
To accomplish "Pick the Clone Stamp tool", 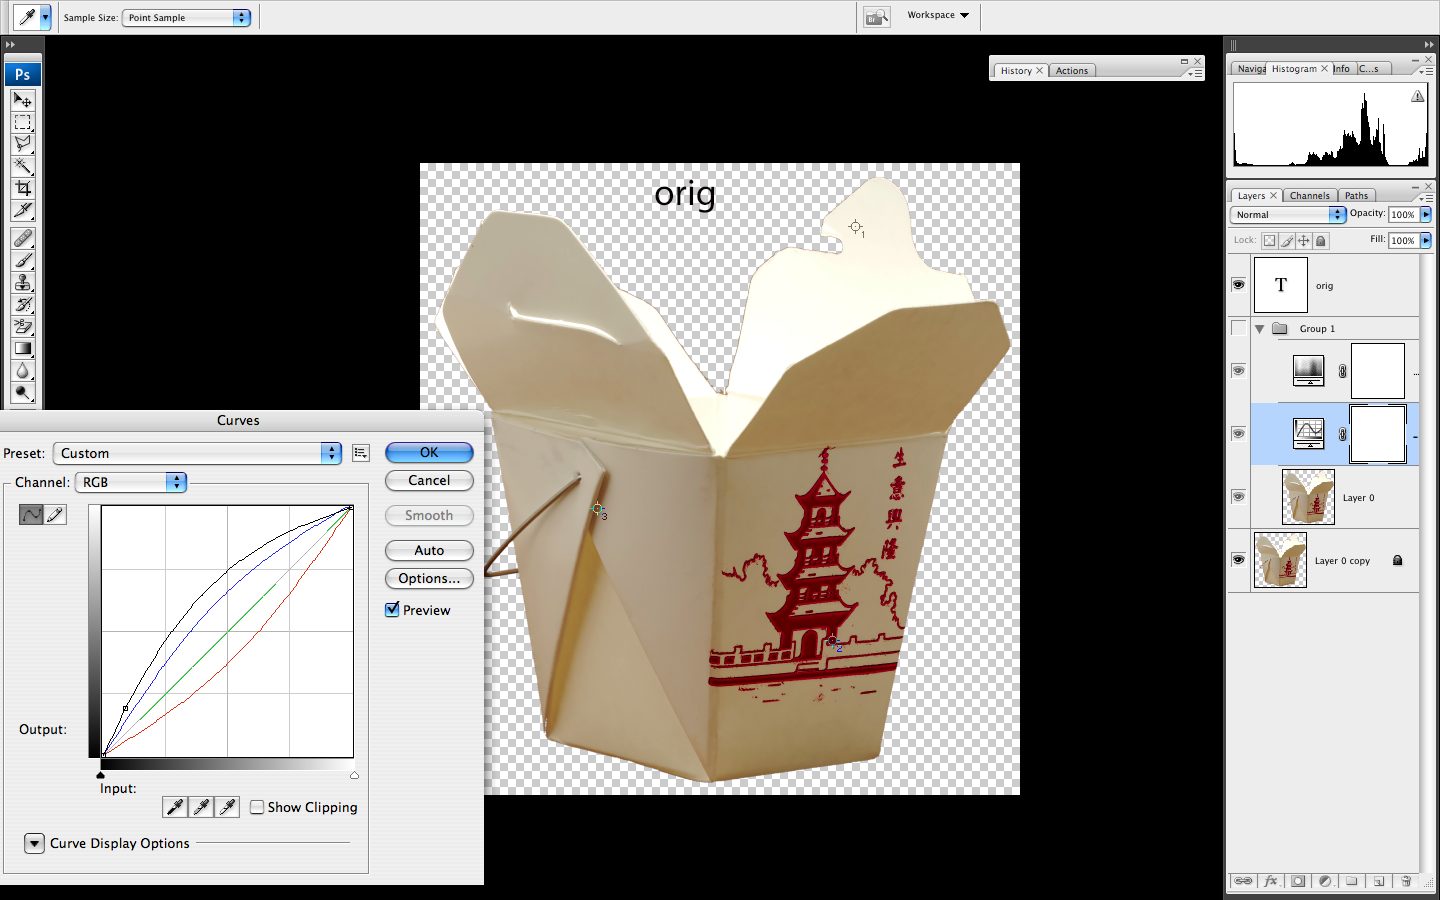I will [23, 282].
